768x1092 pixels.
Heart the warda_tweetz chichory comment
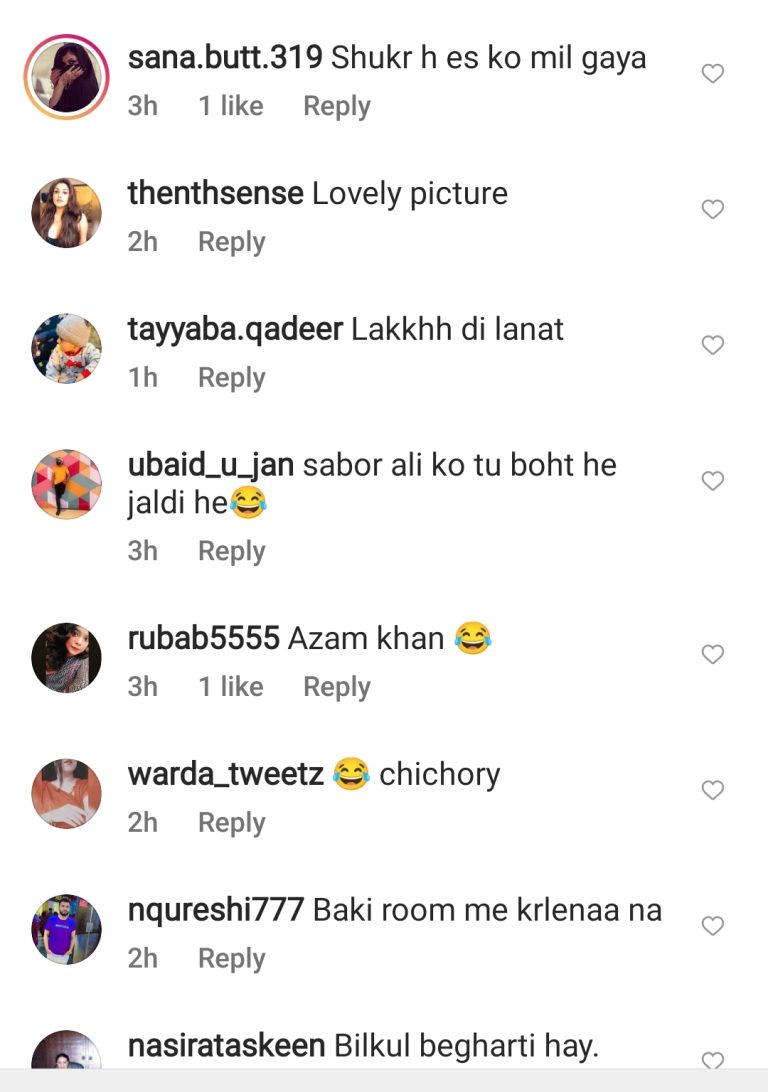(712, 790)
